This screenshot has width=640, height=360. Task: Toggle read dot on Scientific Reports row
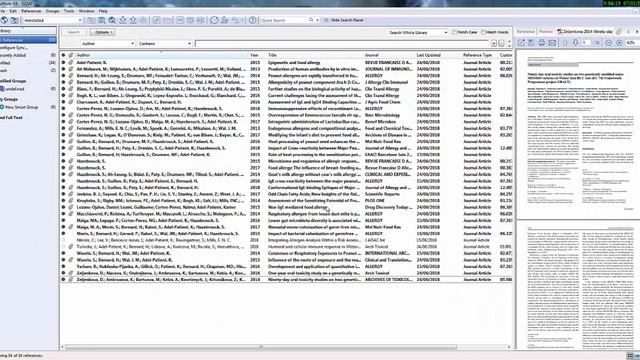[63, 194]
